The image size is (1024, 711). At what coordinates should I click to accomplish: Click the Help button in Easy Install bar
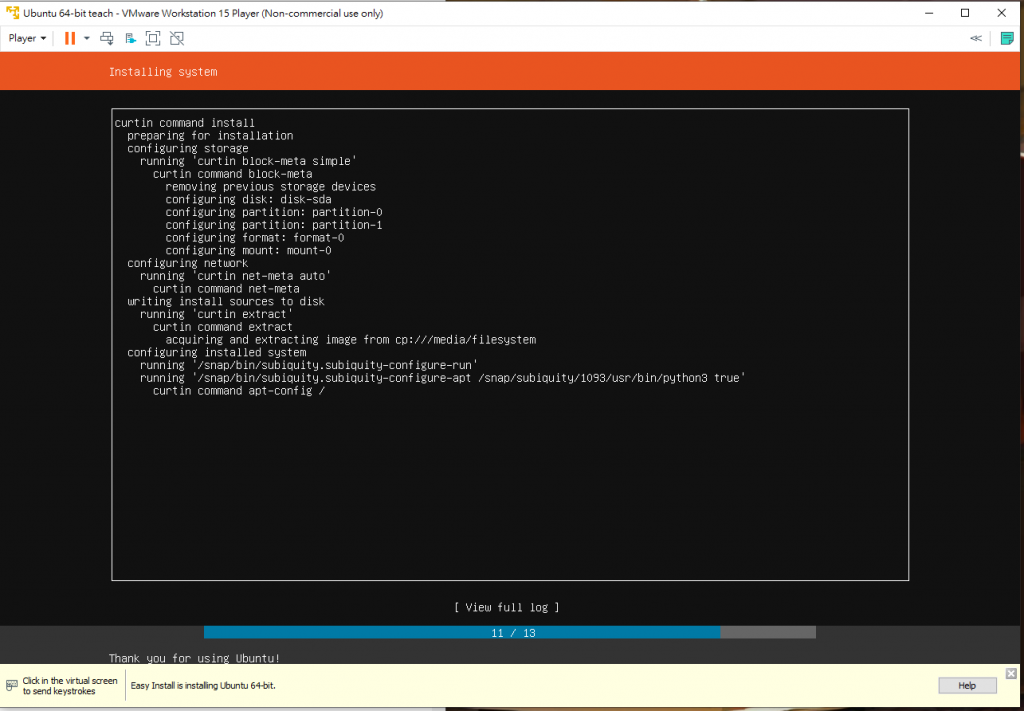coord(967,686)
